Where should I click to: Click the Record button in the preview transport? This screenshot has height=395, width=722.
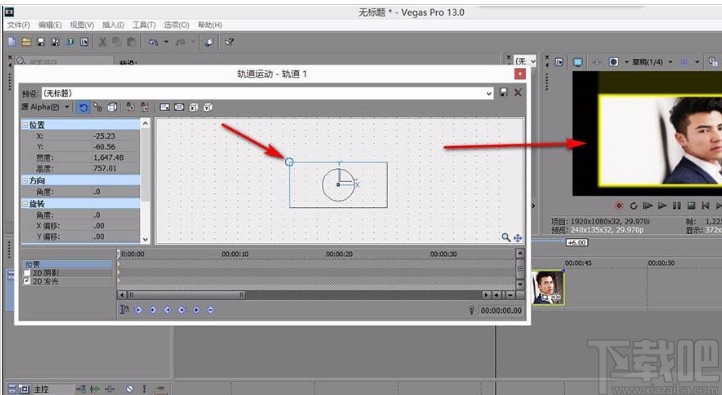pos(619,205)
